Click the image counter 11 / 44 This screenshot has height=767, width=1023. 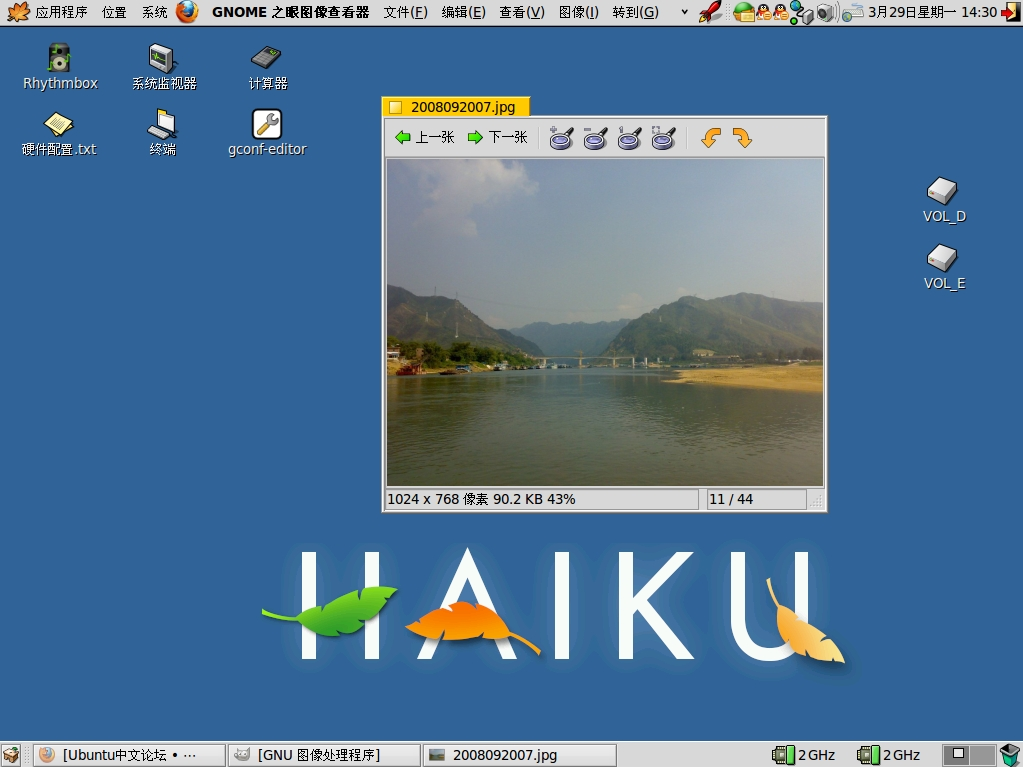(x=731, y=499)
